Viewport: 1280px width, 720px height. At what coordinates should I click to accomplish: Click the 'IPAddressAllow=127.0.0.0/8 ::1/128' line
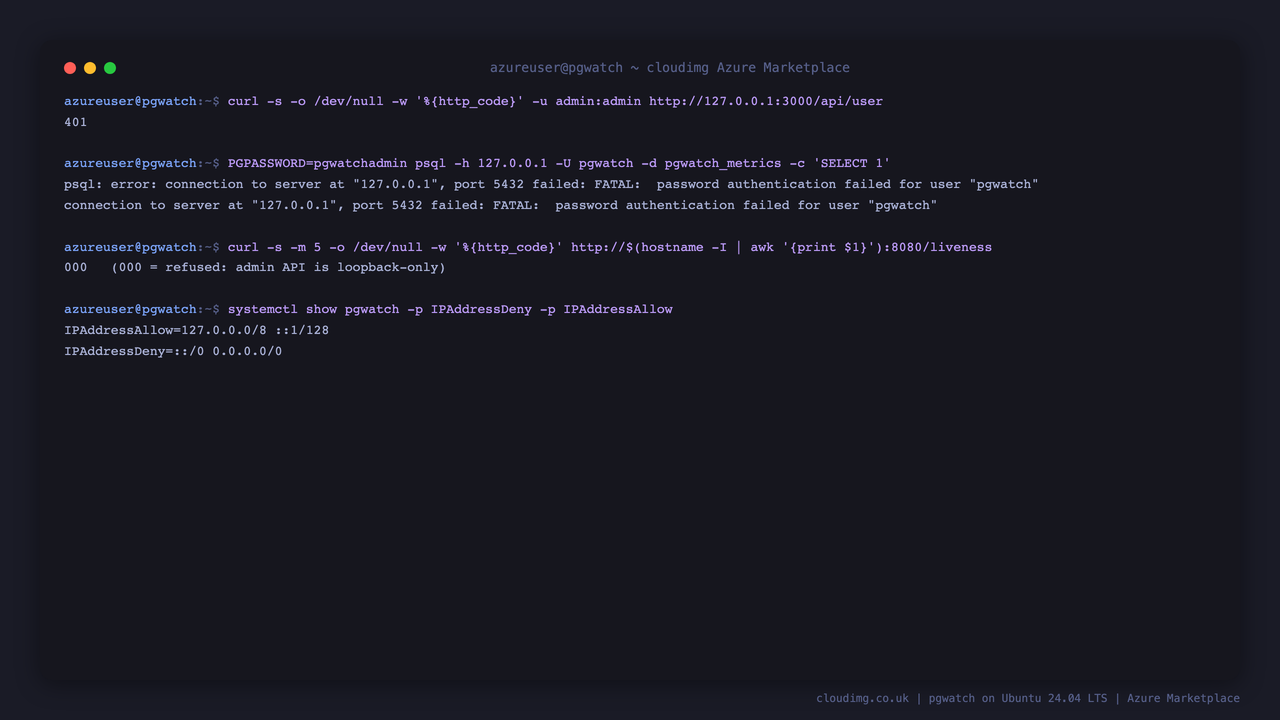196,330
